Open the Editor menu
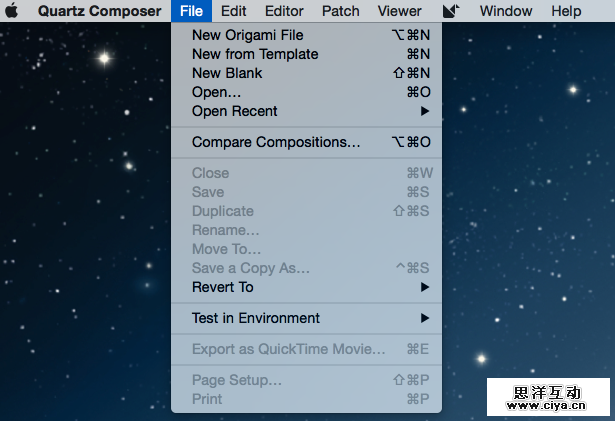Screen dimensions: 615x421 coord(284,11)
